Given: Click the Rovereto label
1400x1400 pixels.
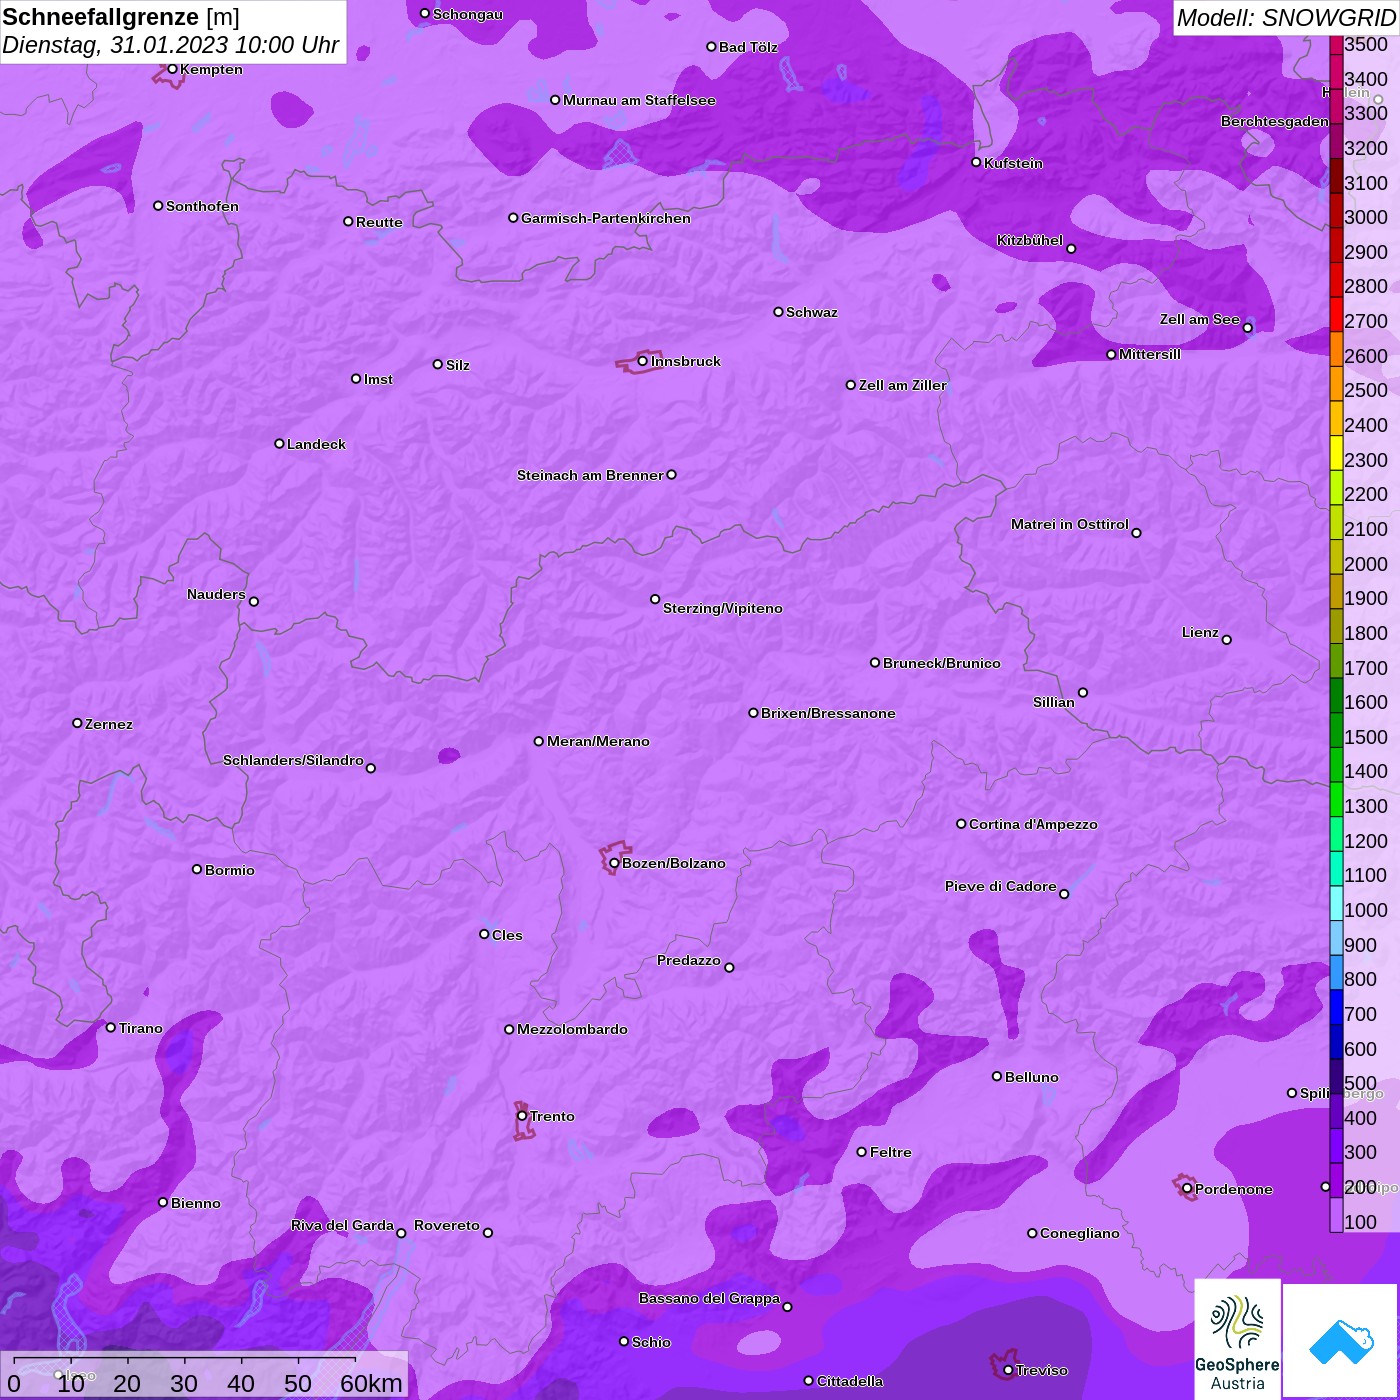Looking at the screenshot, I should pyautogui.click(x=447, y=1225).
